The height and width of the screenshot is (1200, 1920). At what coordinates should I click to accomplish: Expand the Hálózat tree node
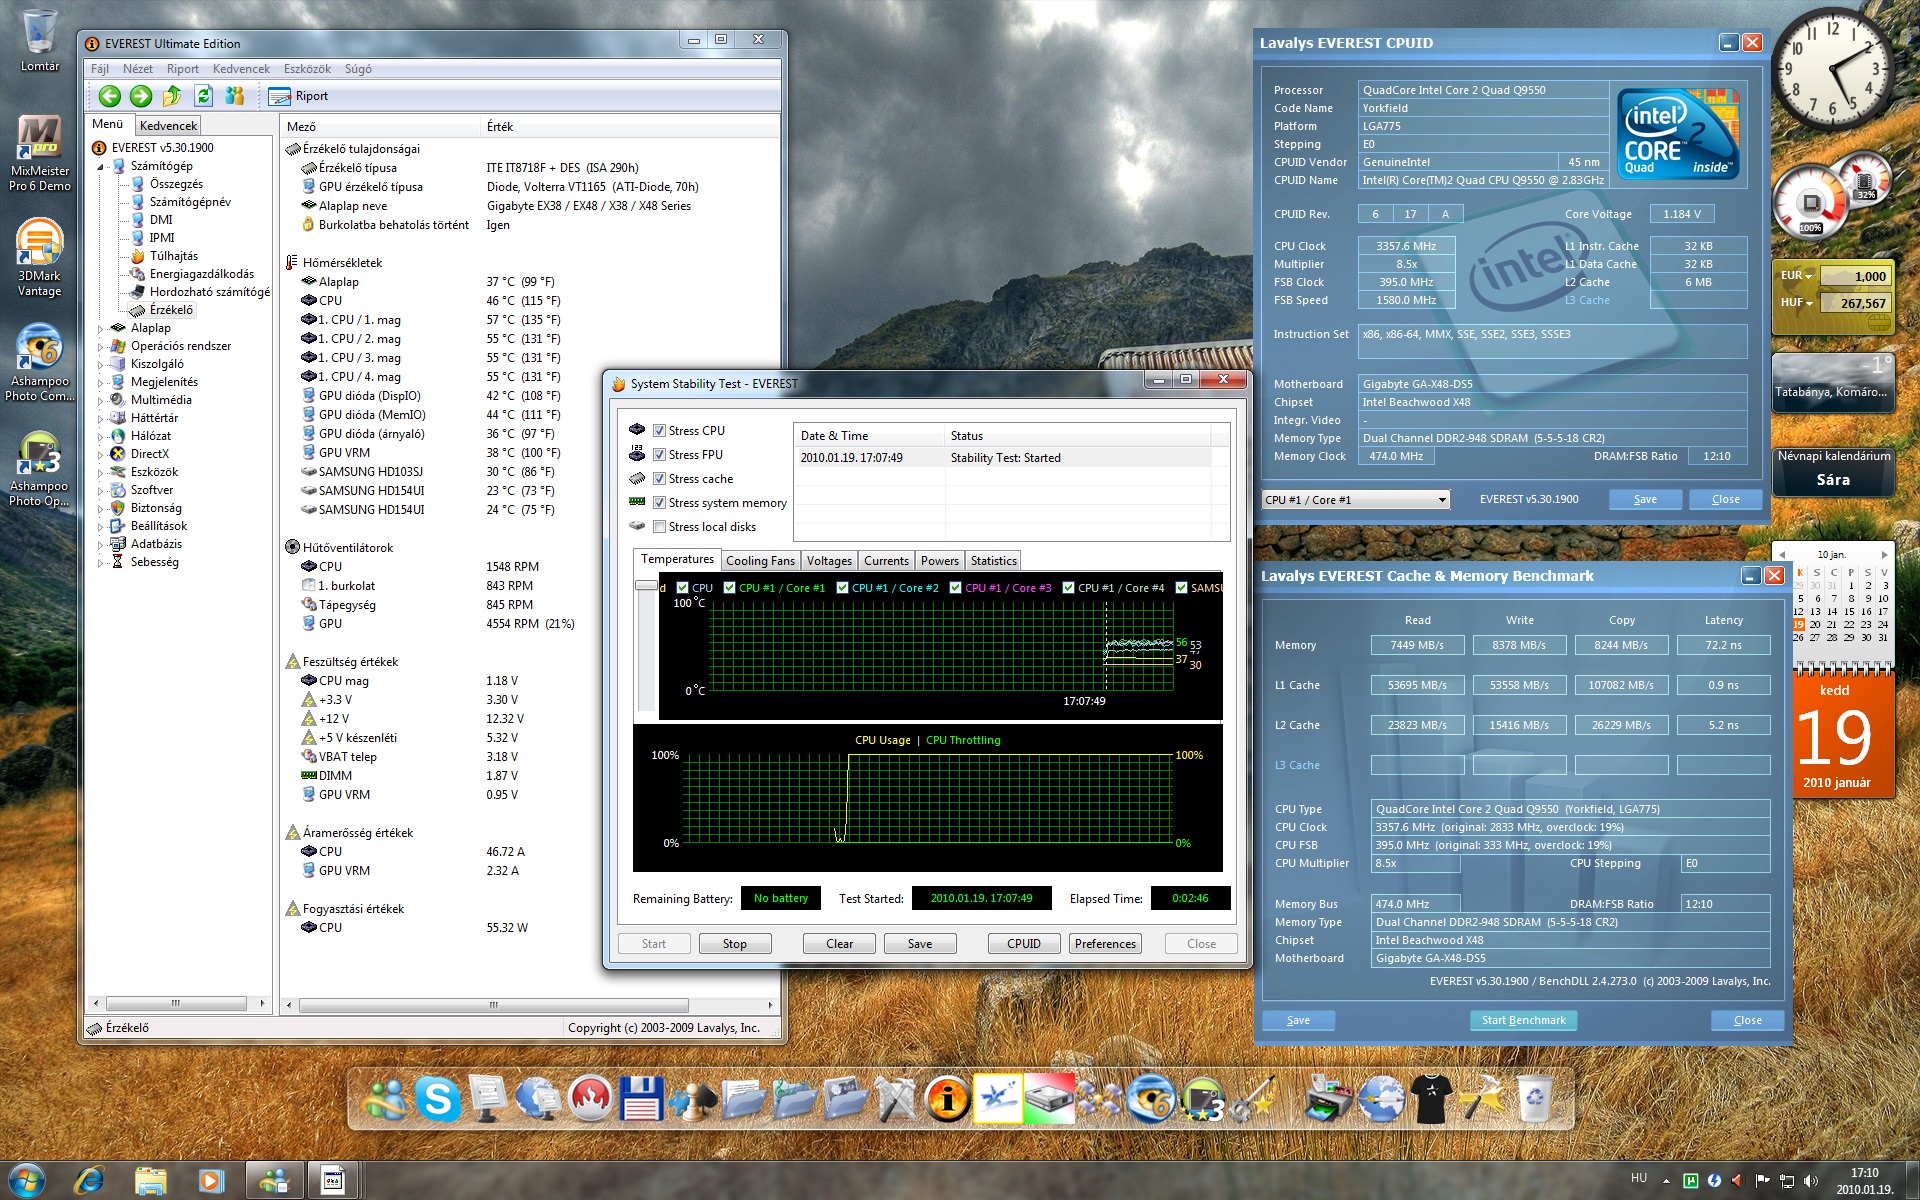[100, 437]
